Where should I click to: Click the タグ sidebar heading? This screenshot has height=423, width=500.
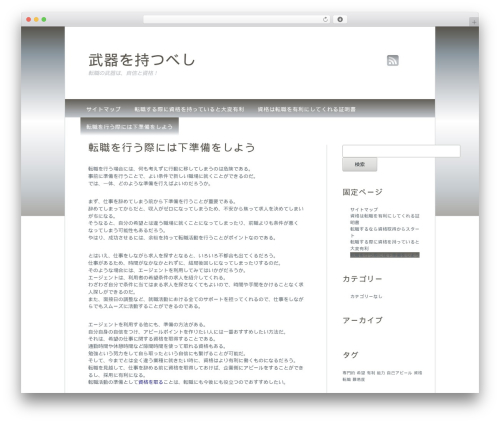(350, 355)
